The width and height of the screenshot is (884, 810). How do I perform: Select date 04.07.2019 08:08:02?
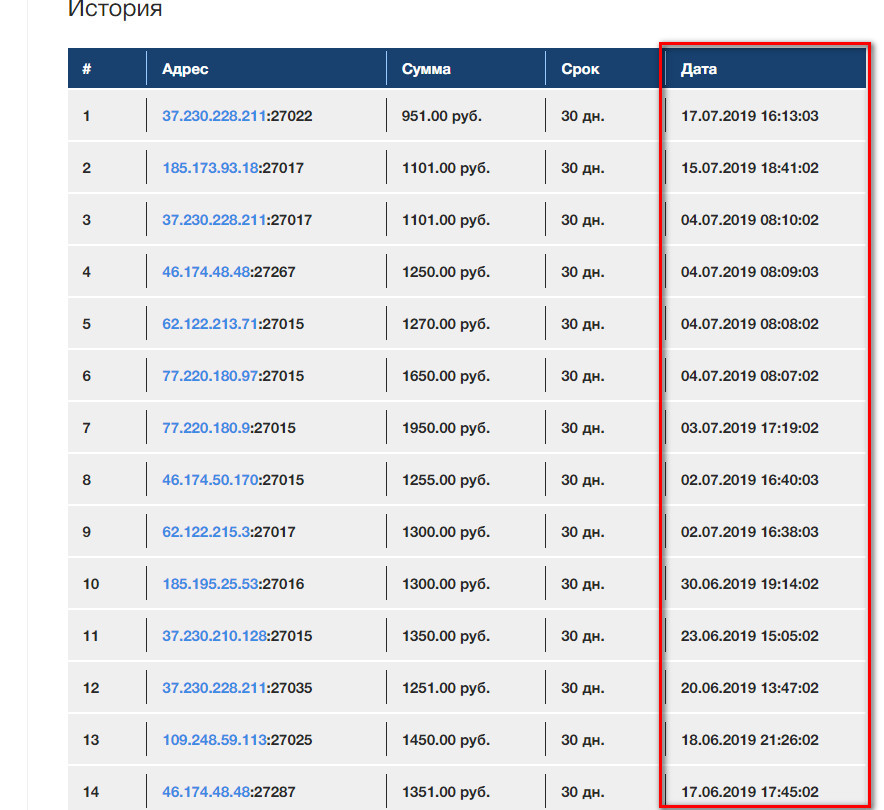749,324
